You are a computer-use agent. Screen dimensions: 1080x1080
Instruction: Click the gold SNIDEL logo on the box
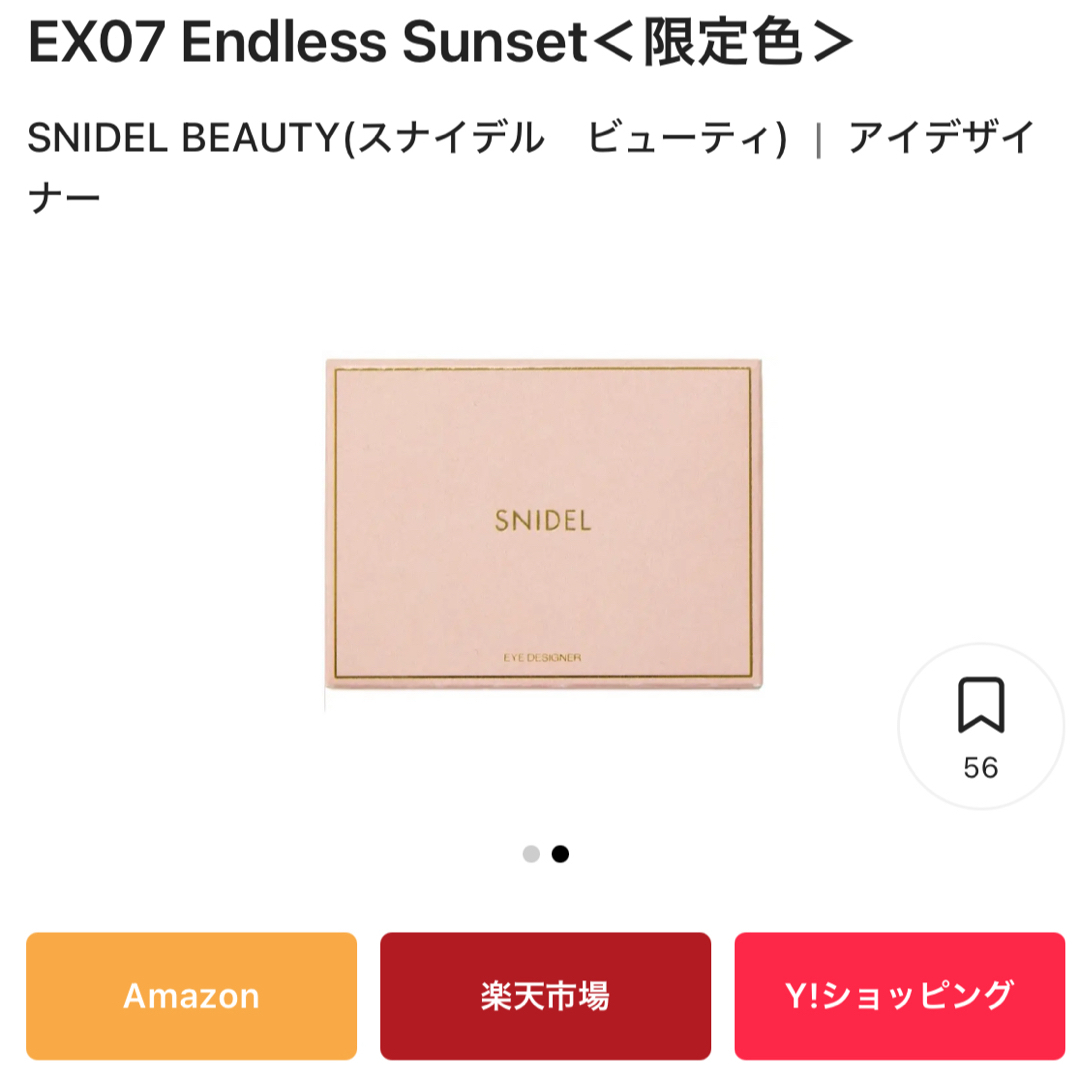543,521
